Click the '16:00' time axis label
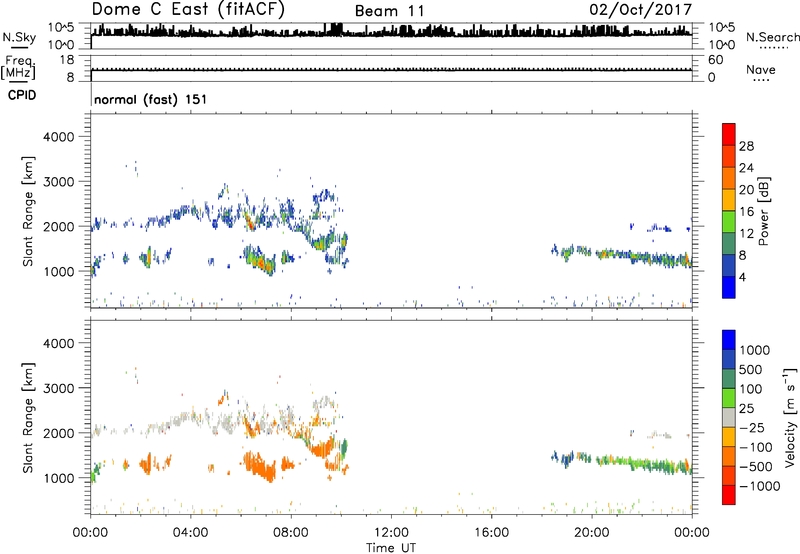800x554 pixels. coord(491,533)
